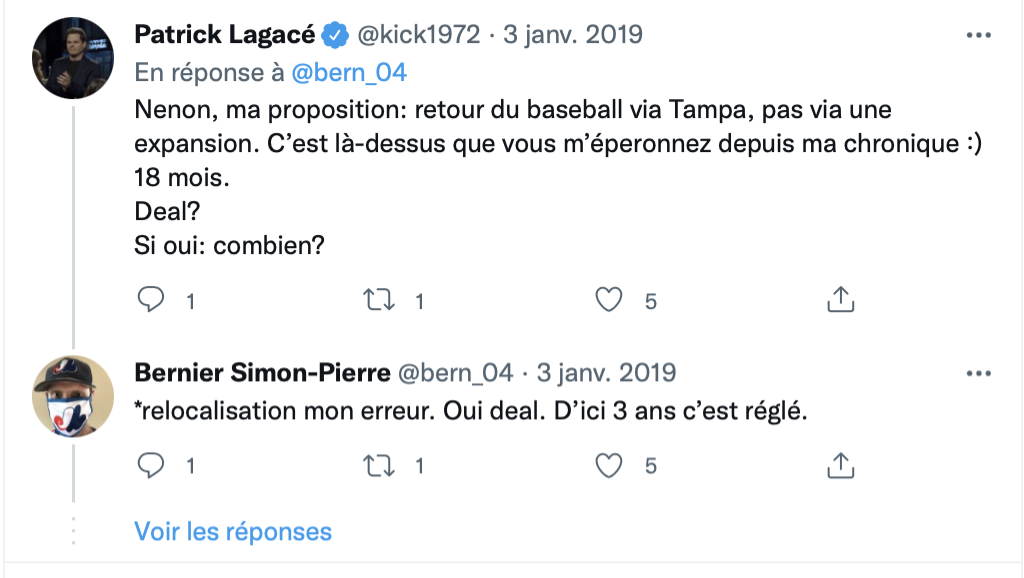This screenshot has width=1024, height=578.
Task: Like Patrick Lagacé's tweet
Action: (x=609, y=299)
